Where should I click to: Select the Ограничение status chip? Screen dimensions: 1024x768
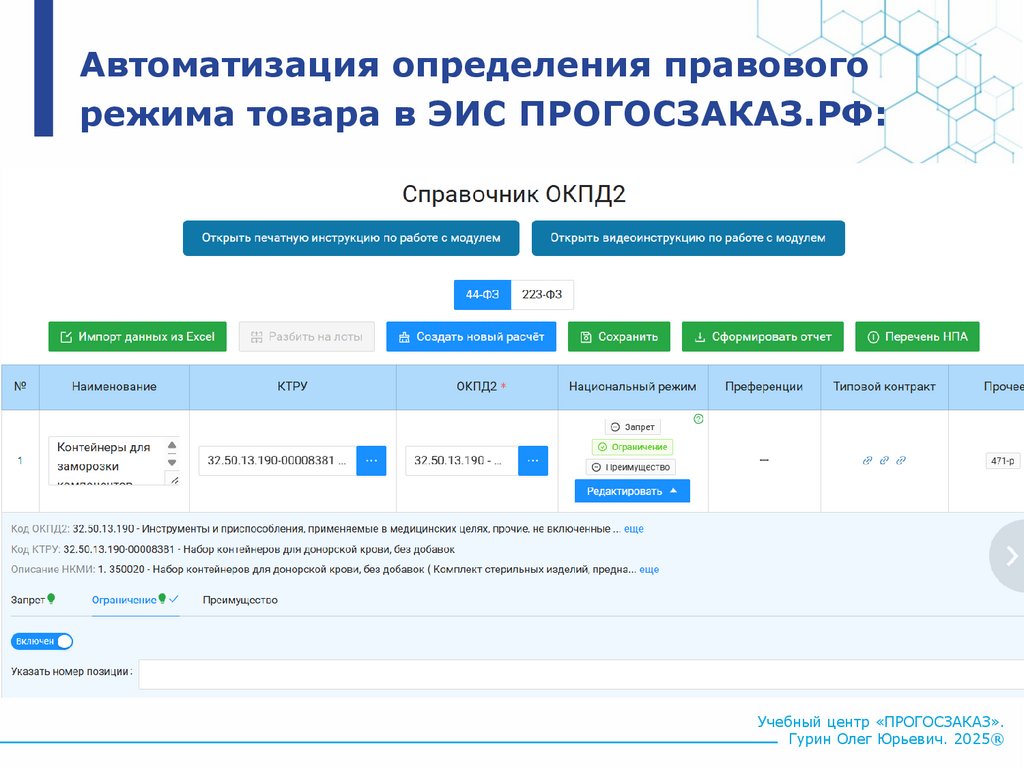(632, 447)
